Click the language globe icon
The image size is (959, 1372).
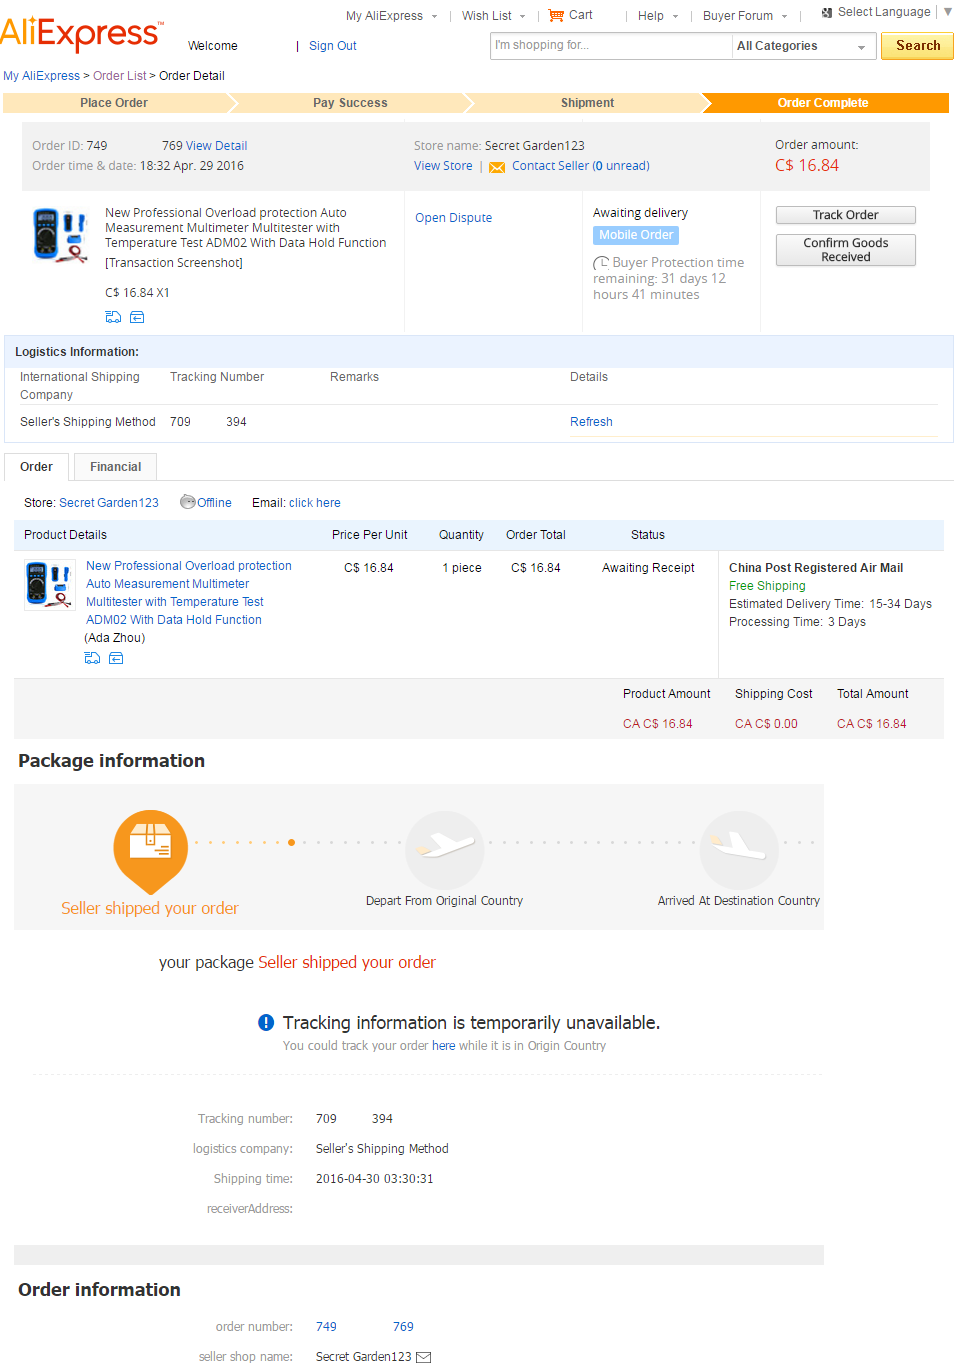pyautogui.click(x=827, y=13)
